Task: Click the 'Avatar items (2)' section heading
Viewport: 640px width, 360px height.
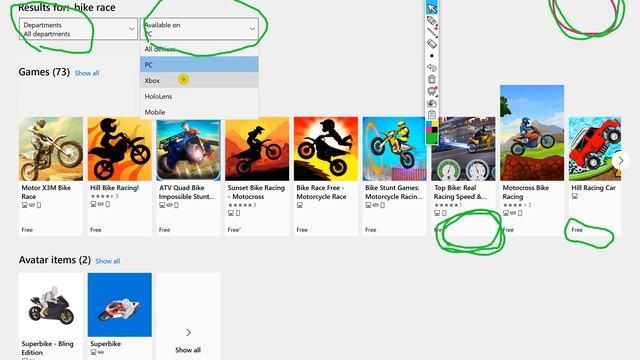Action: pyautogui.click(x=55, y=260)
